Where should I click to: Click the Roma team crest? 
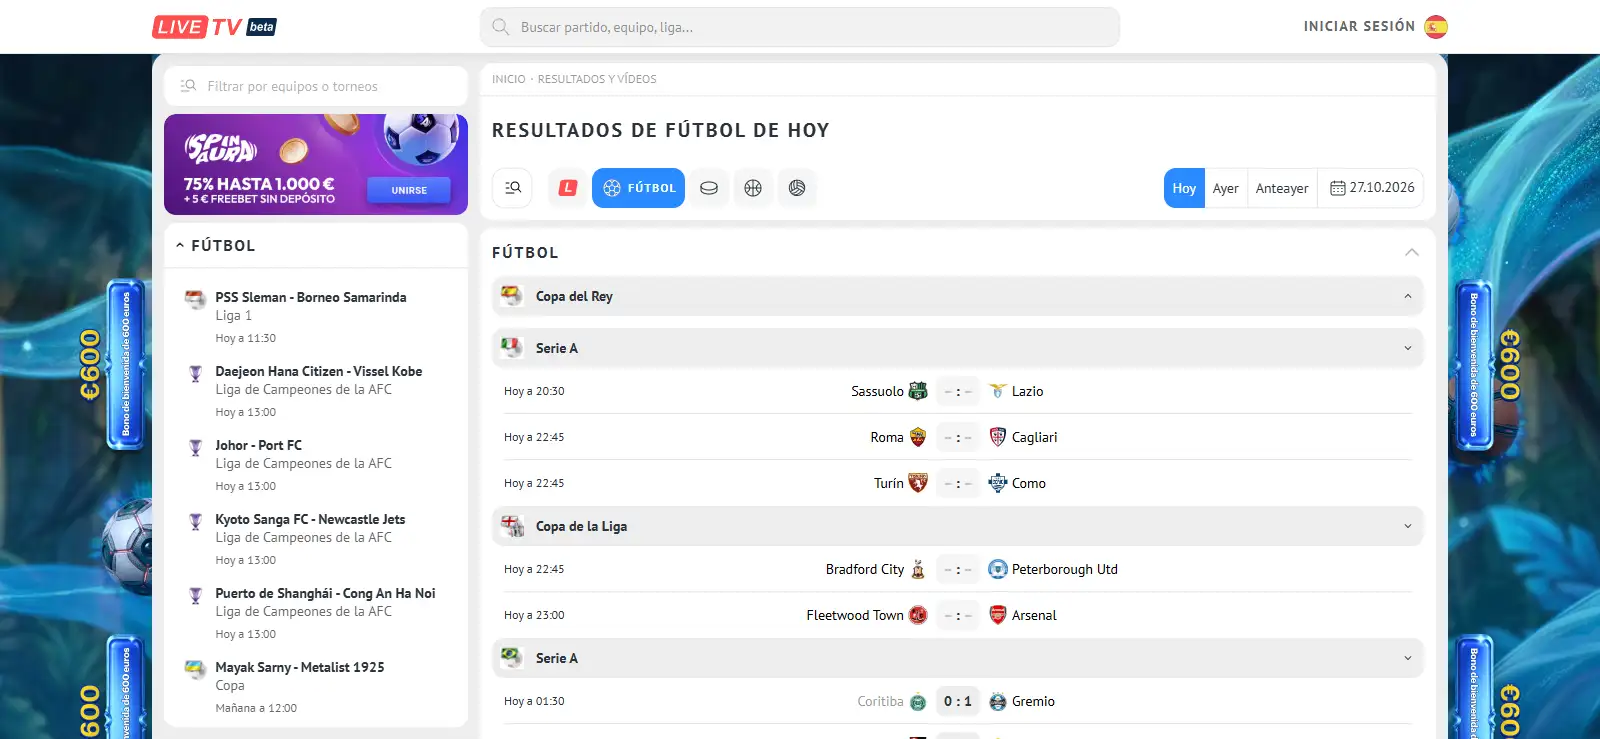point(918,437)
